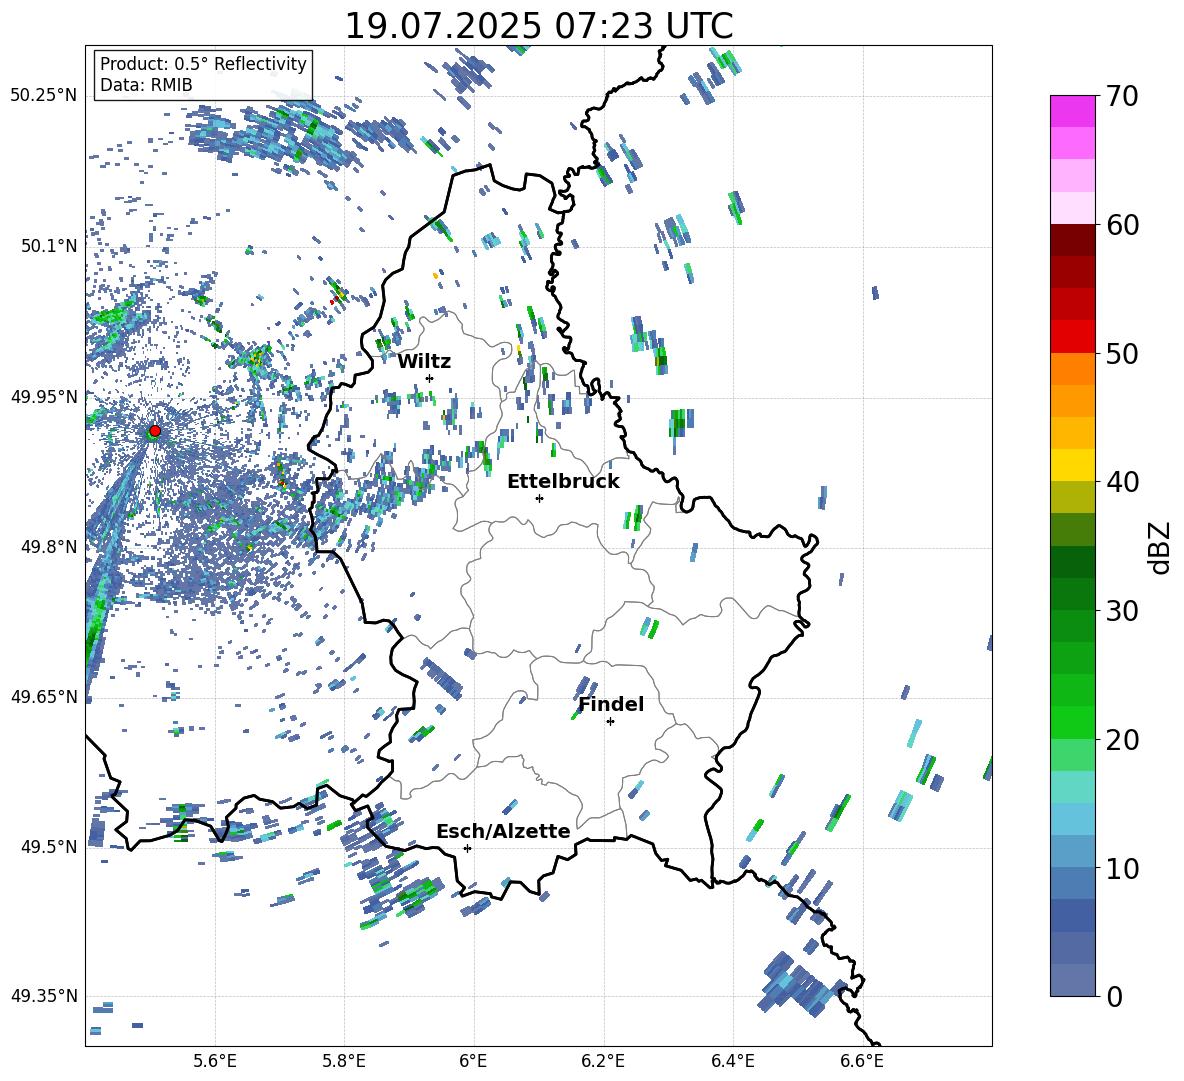The image size is (1184, 1081).
Task: Click the red radar site marker
Action: [155, 431]
